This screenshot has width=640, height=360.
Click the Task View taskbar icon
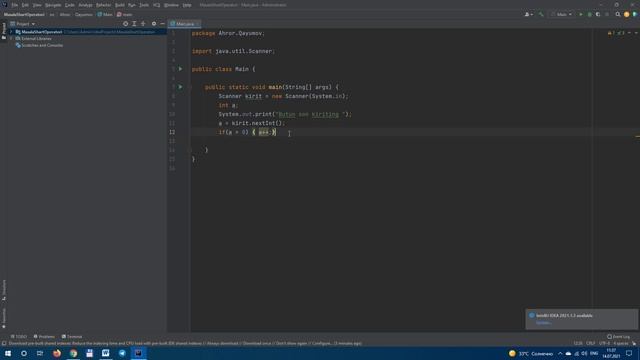tap(40, 353)
